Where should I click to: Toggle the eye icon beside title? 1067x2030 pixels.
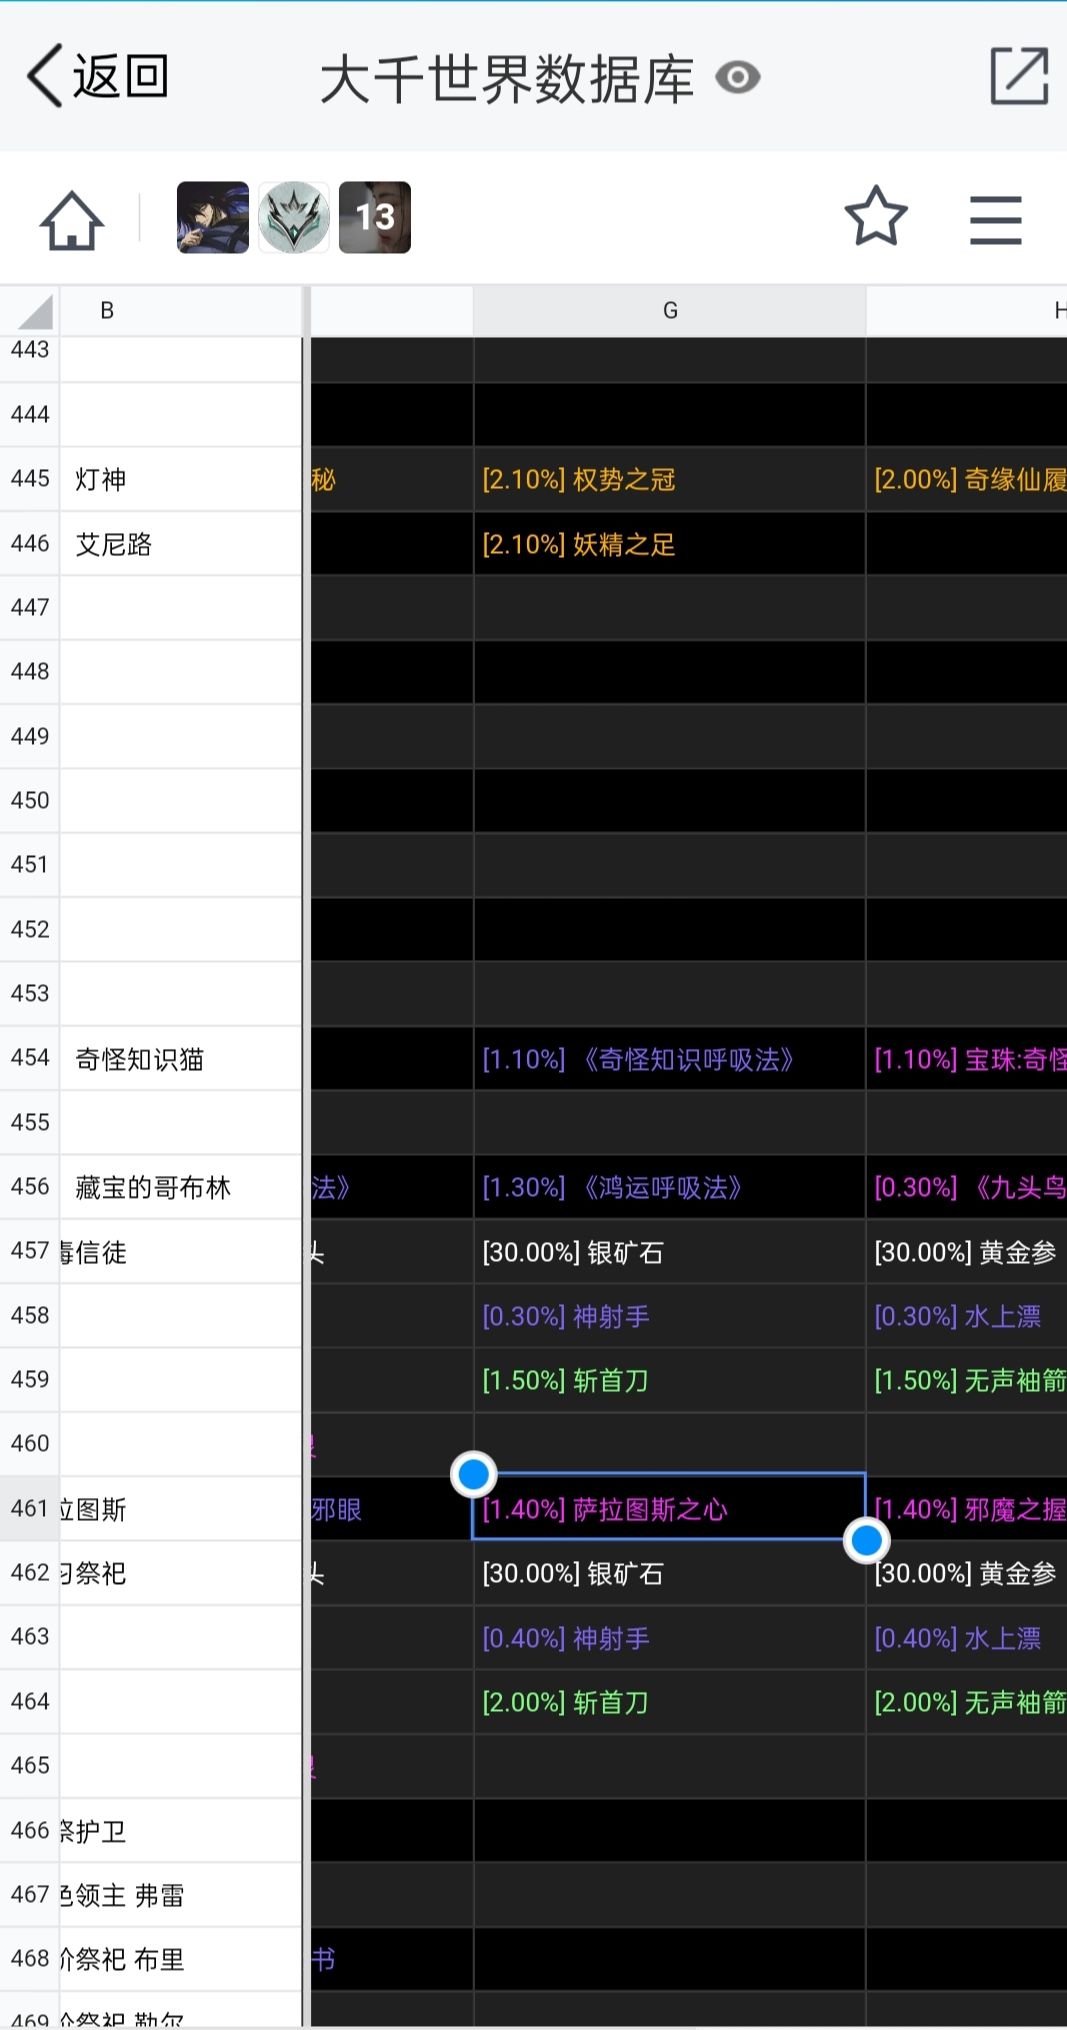738,77
